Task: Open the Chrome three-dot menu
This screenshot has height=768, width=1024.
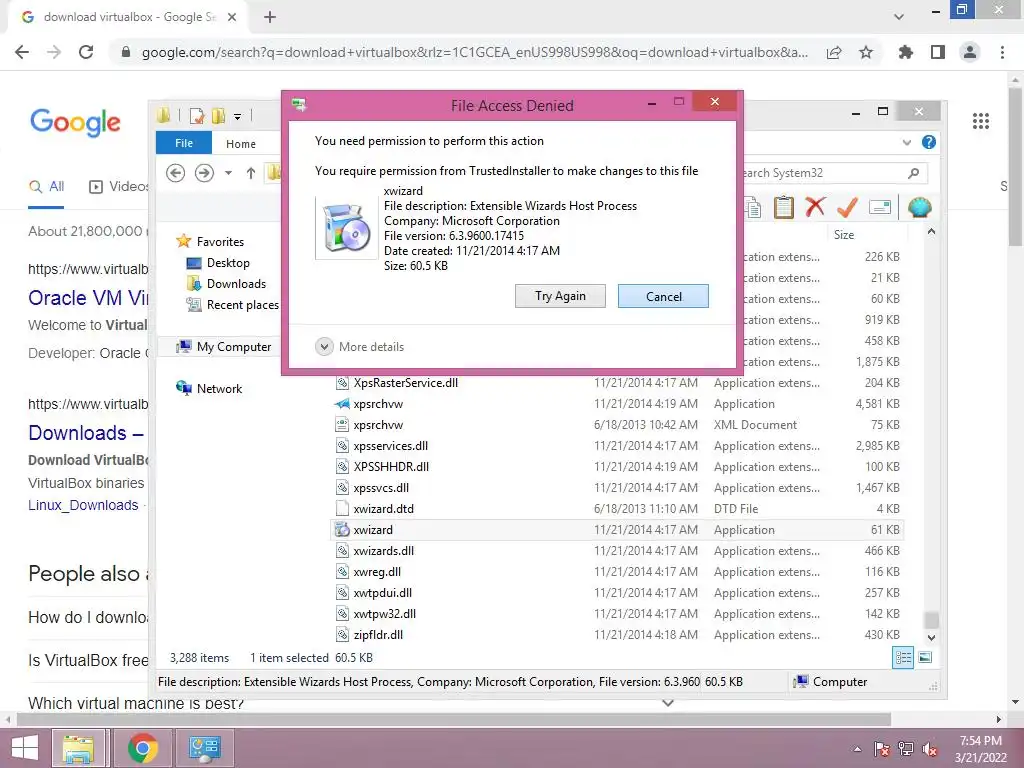Action: tap(1002, 52)
